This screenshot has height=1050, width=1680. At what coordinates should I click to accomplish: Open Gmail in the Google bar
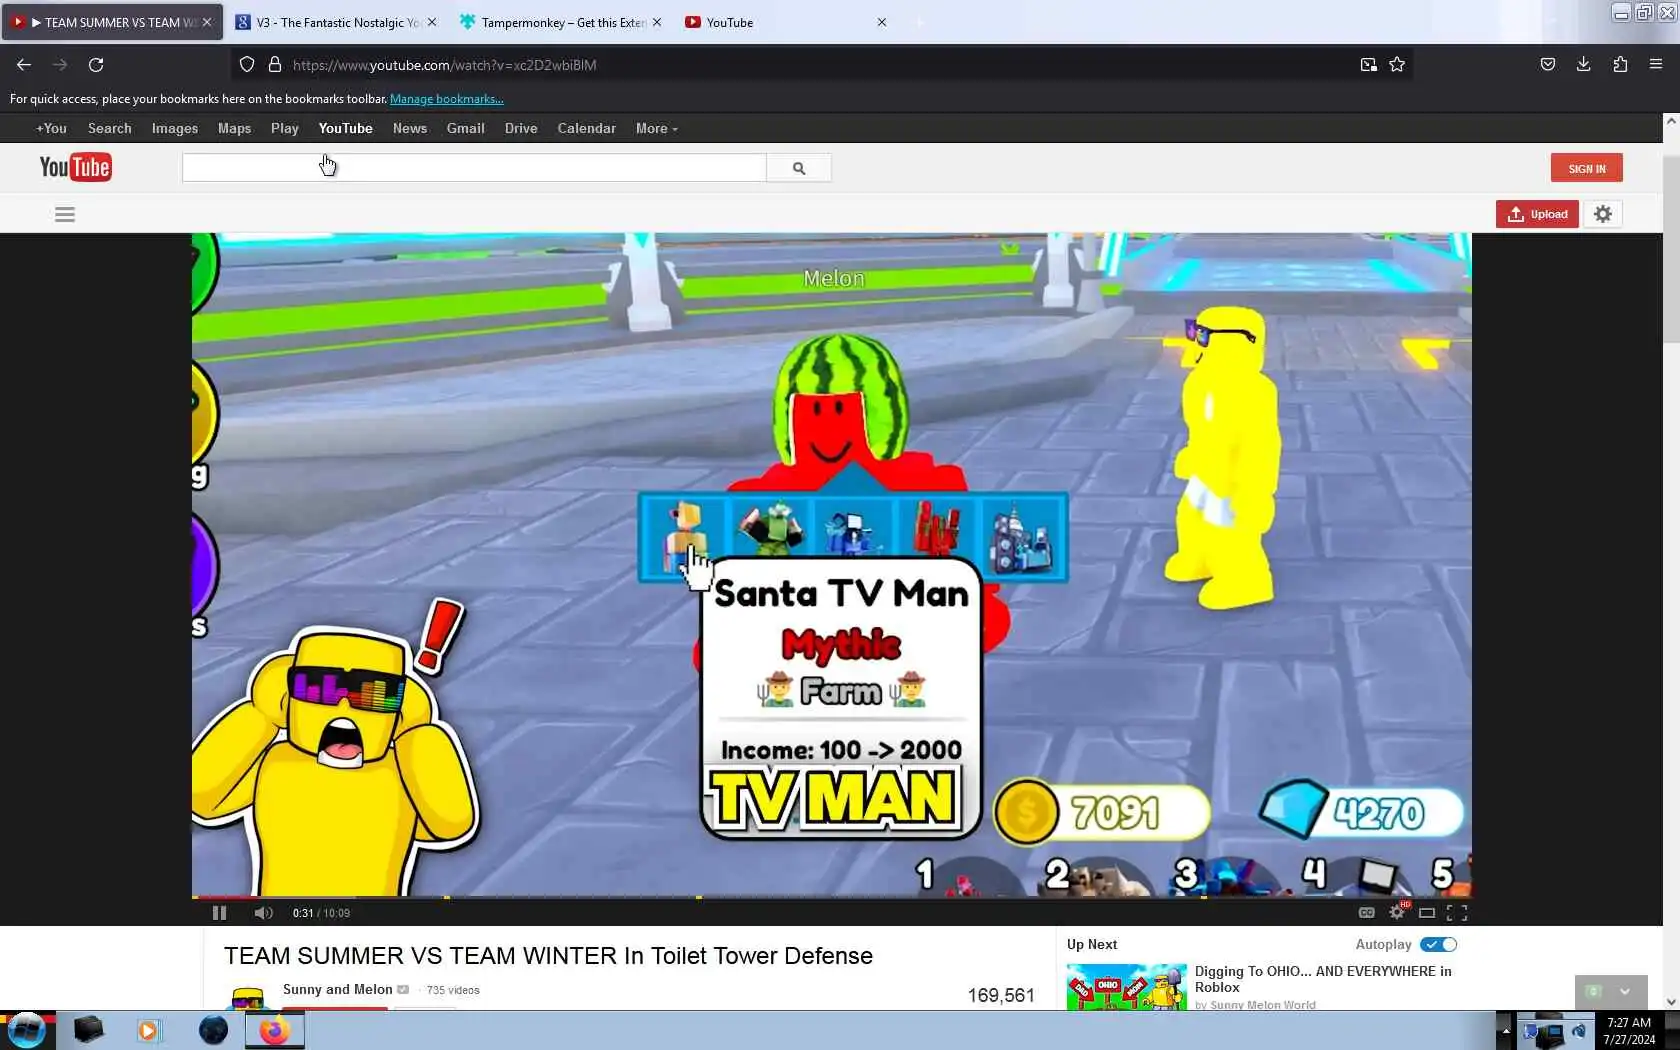click(465, 128)
